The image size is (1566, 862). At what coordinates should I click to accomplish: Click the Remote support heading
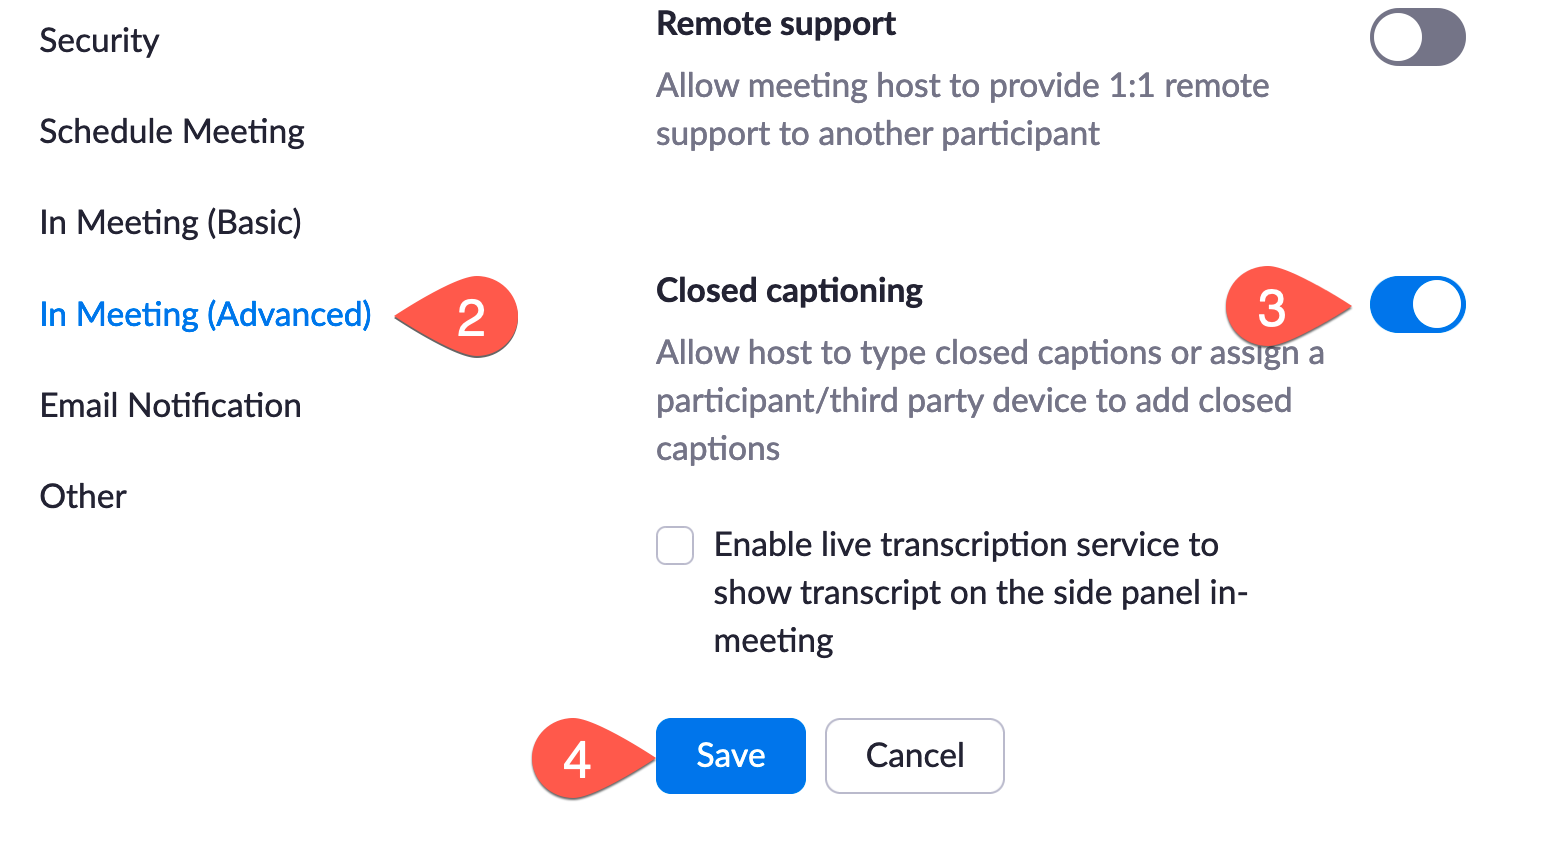tap(775, 23)
